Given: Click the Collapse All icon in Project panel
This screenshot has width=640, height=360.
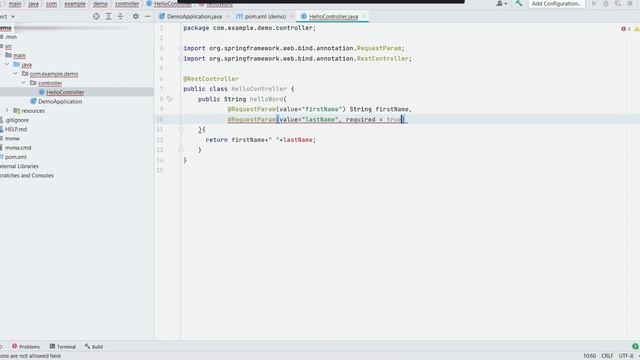Looking at the screenshot, I should coord(120,16).
